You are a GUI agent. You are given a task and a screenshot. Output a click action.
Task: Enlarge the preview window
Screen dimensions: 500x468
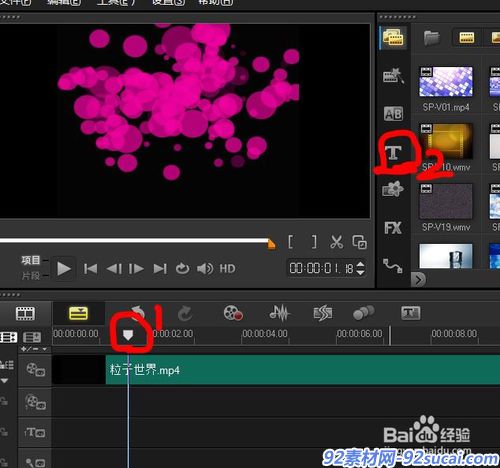pos(360,242)
